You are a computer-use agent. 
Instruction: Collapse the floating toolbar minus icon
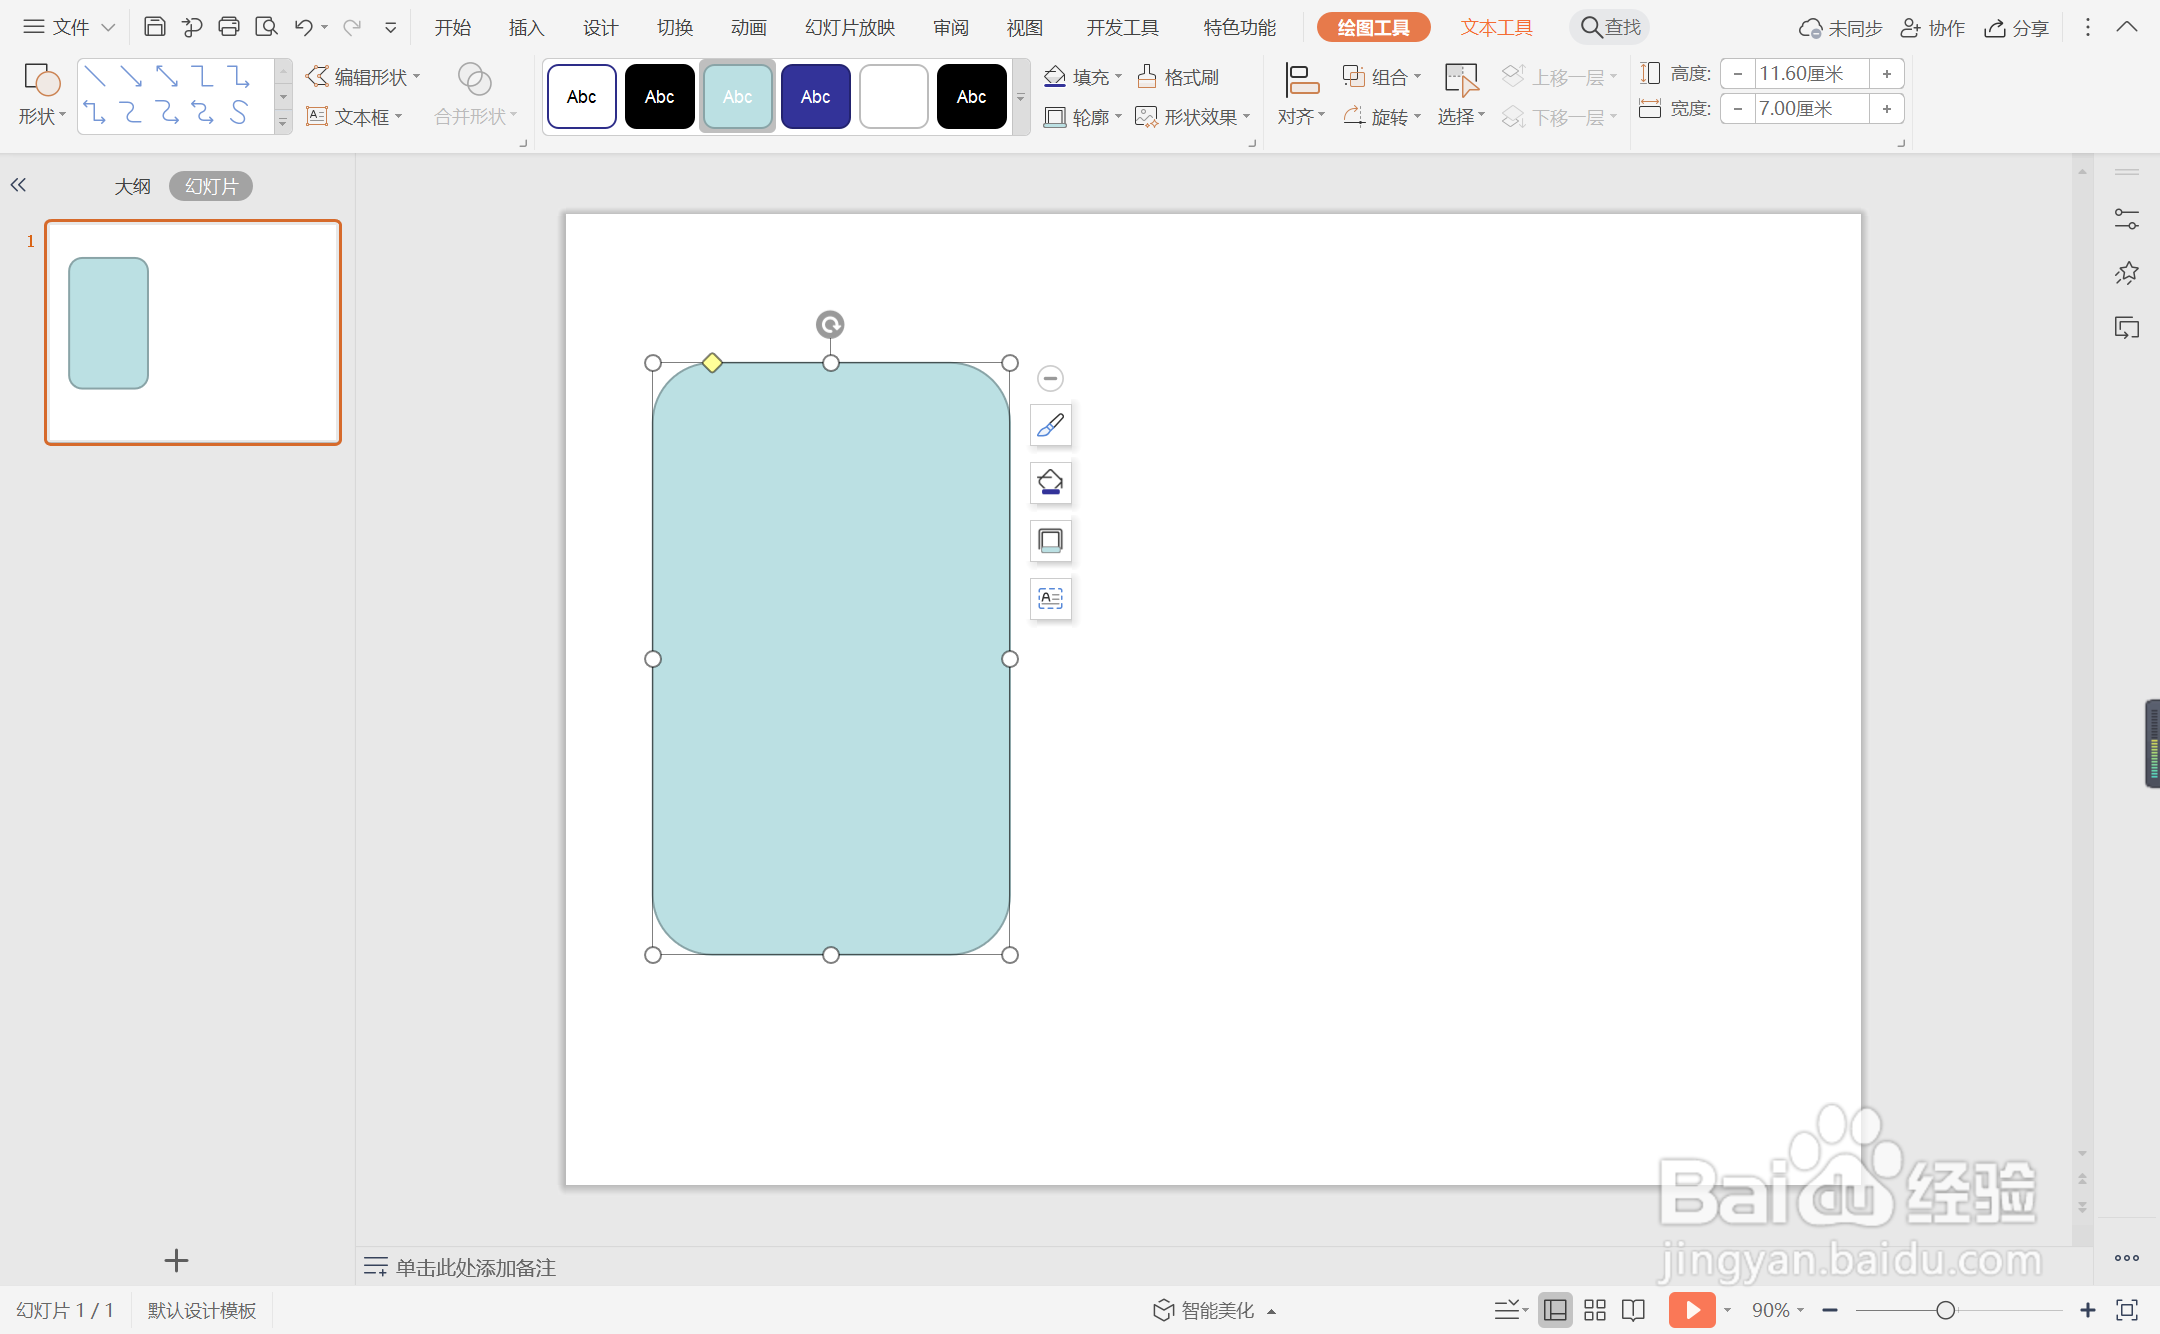tap(1050, 378)
